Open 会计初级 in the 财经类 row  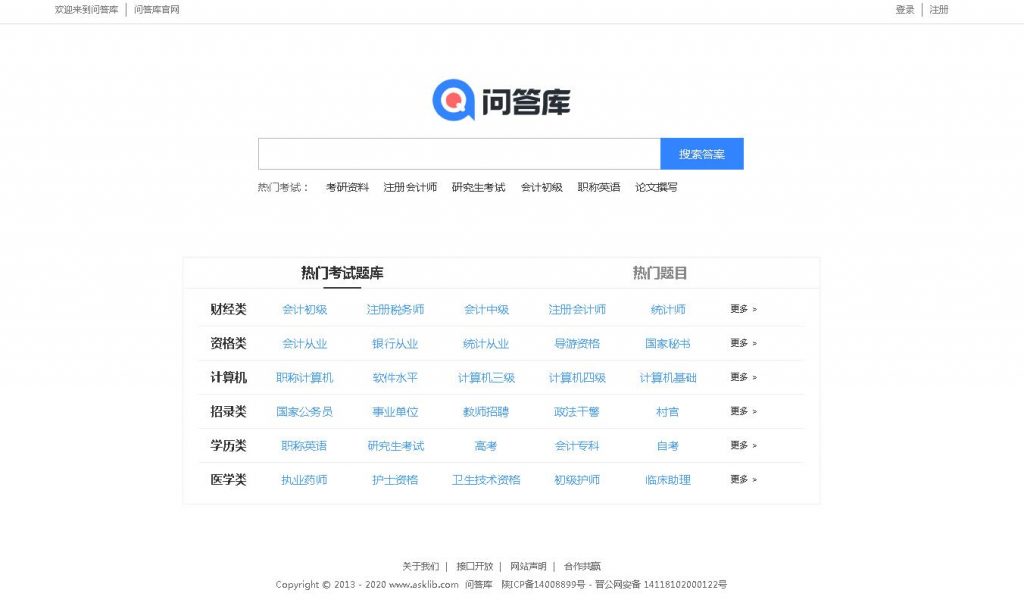pos(304,309)
